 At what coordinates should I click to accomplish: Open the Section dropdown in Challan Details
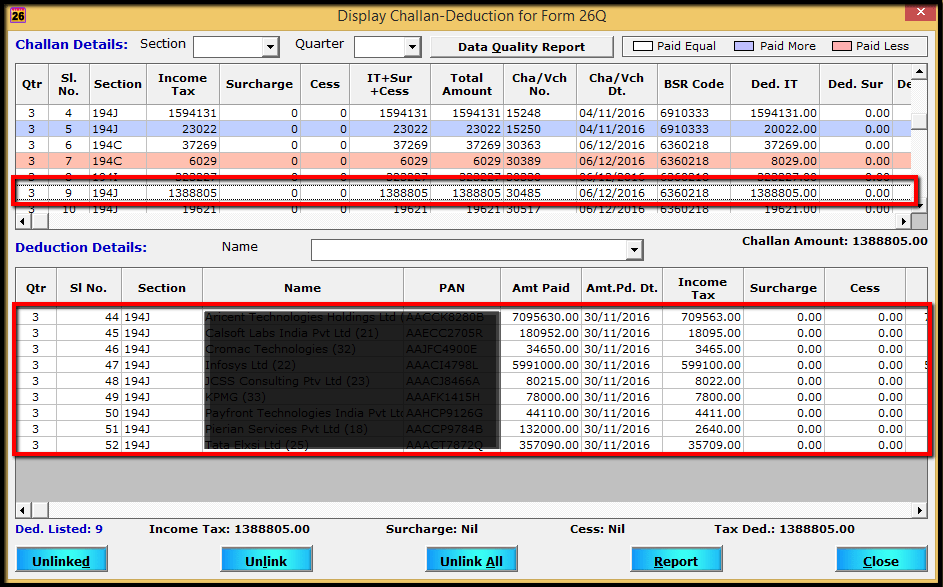tap(271, 47)
